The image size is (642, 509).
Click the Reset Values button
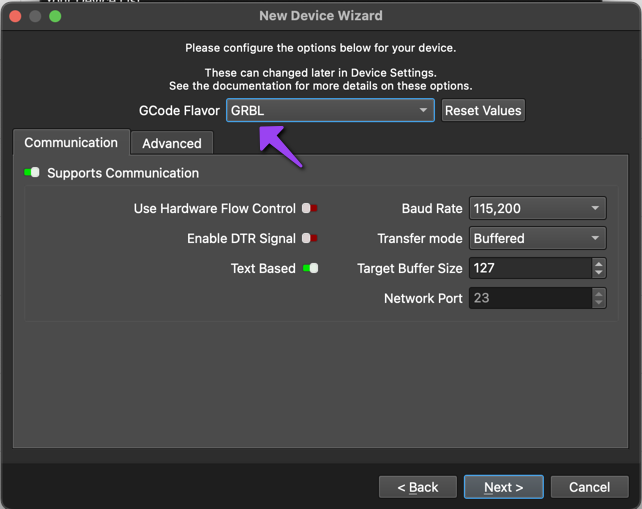click(483, 110)
